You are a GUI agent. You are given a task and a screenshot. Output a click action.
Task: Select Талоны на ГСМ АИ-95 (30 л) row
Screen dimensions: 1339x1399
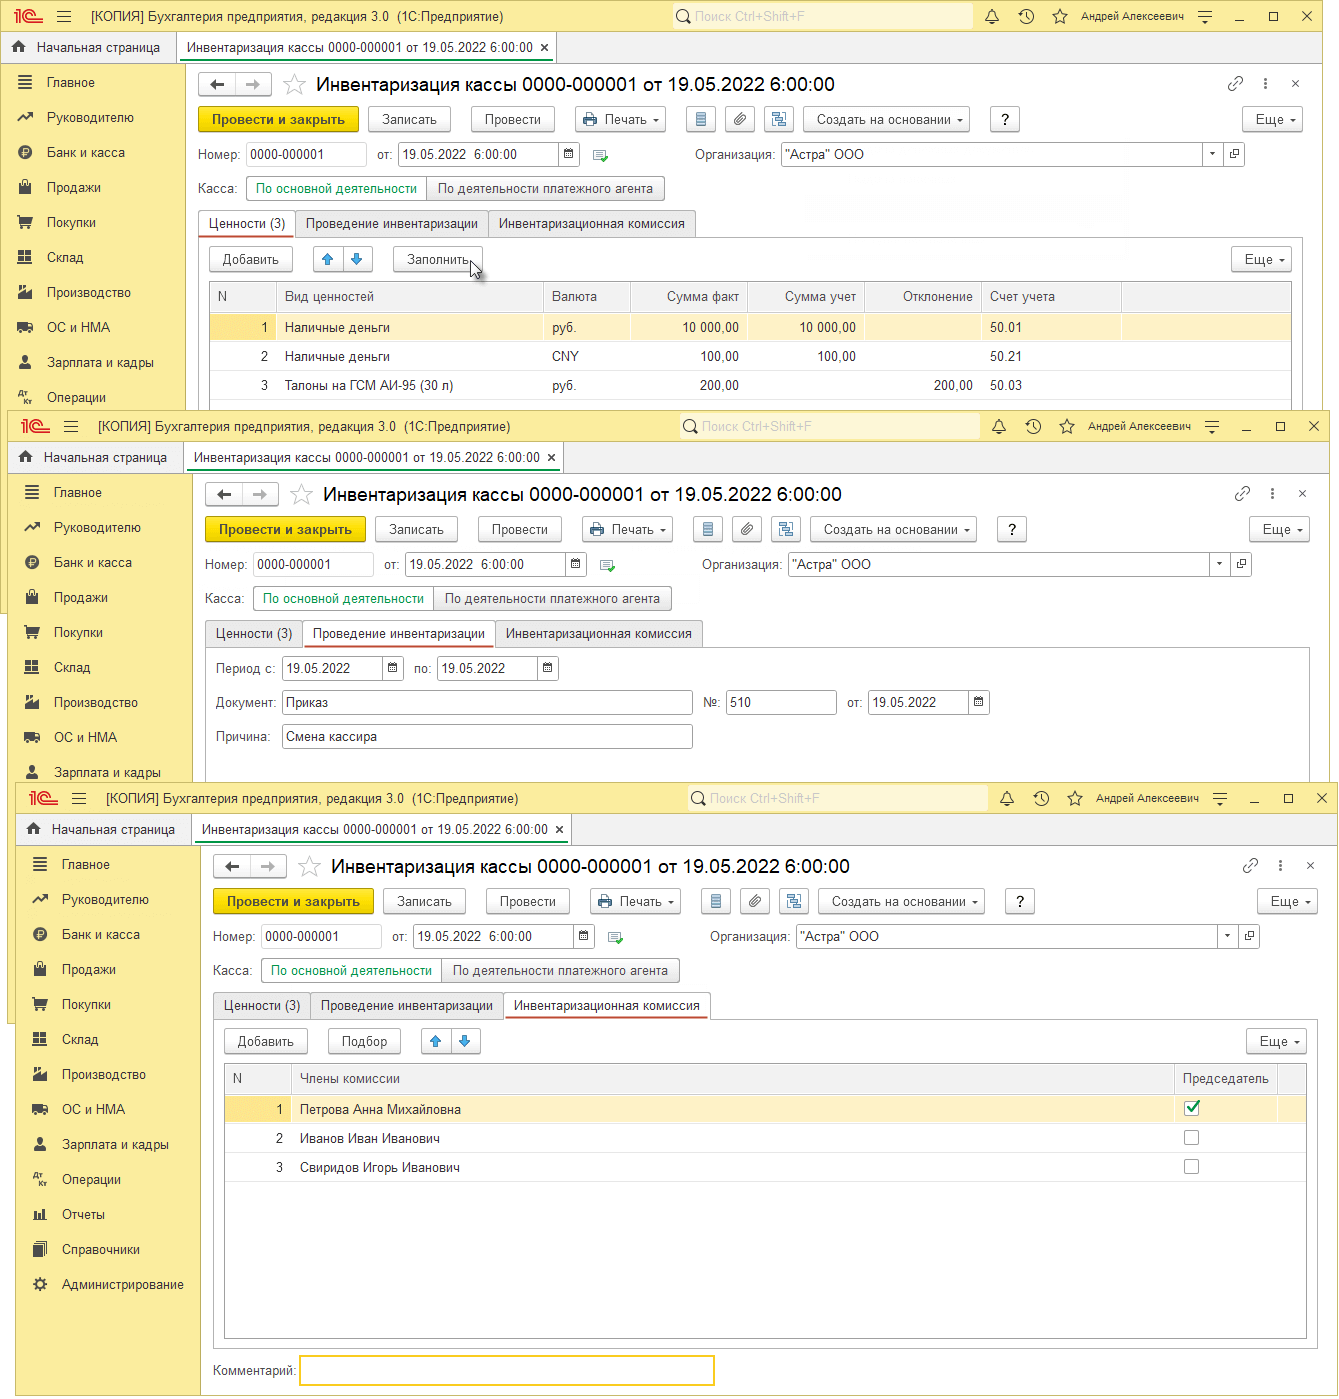click(750, 385)
